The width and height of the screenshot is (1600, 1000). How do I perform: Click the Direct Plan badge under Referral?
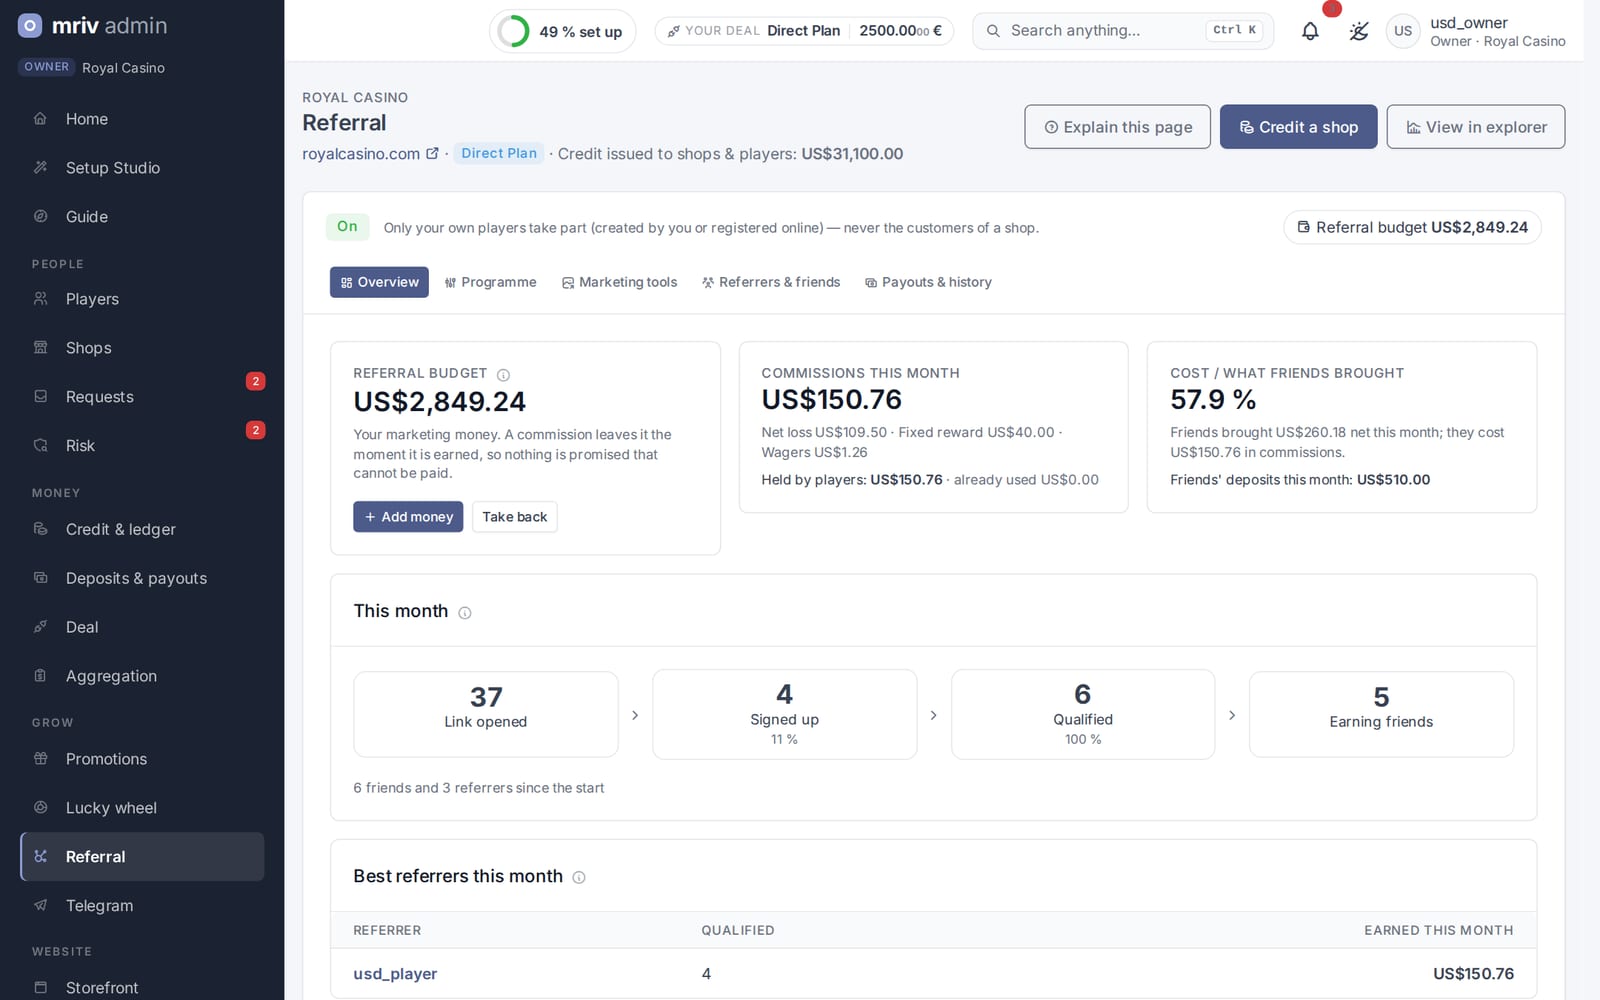tap(499, 153)
